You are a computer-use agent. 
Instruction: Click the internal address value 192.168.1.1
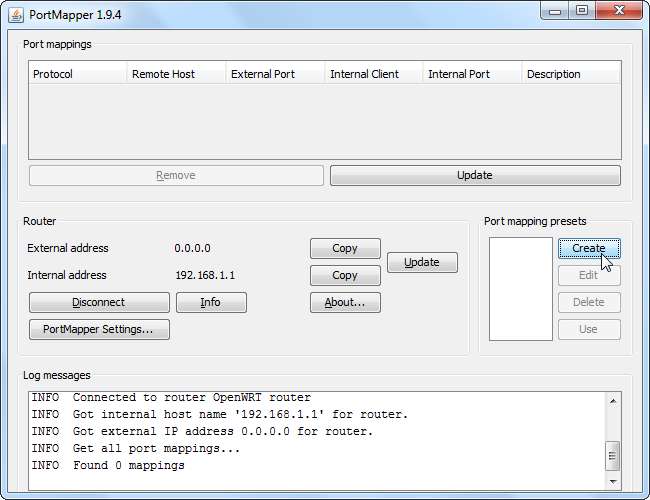click(x=205, y=275)
